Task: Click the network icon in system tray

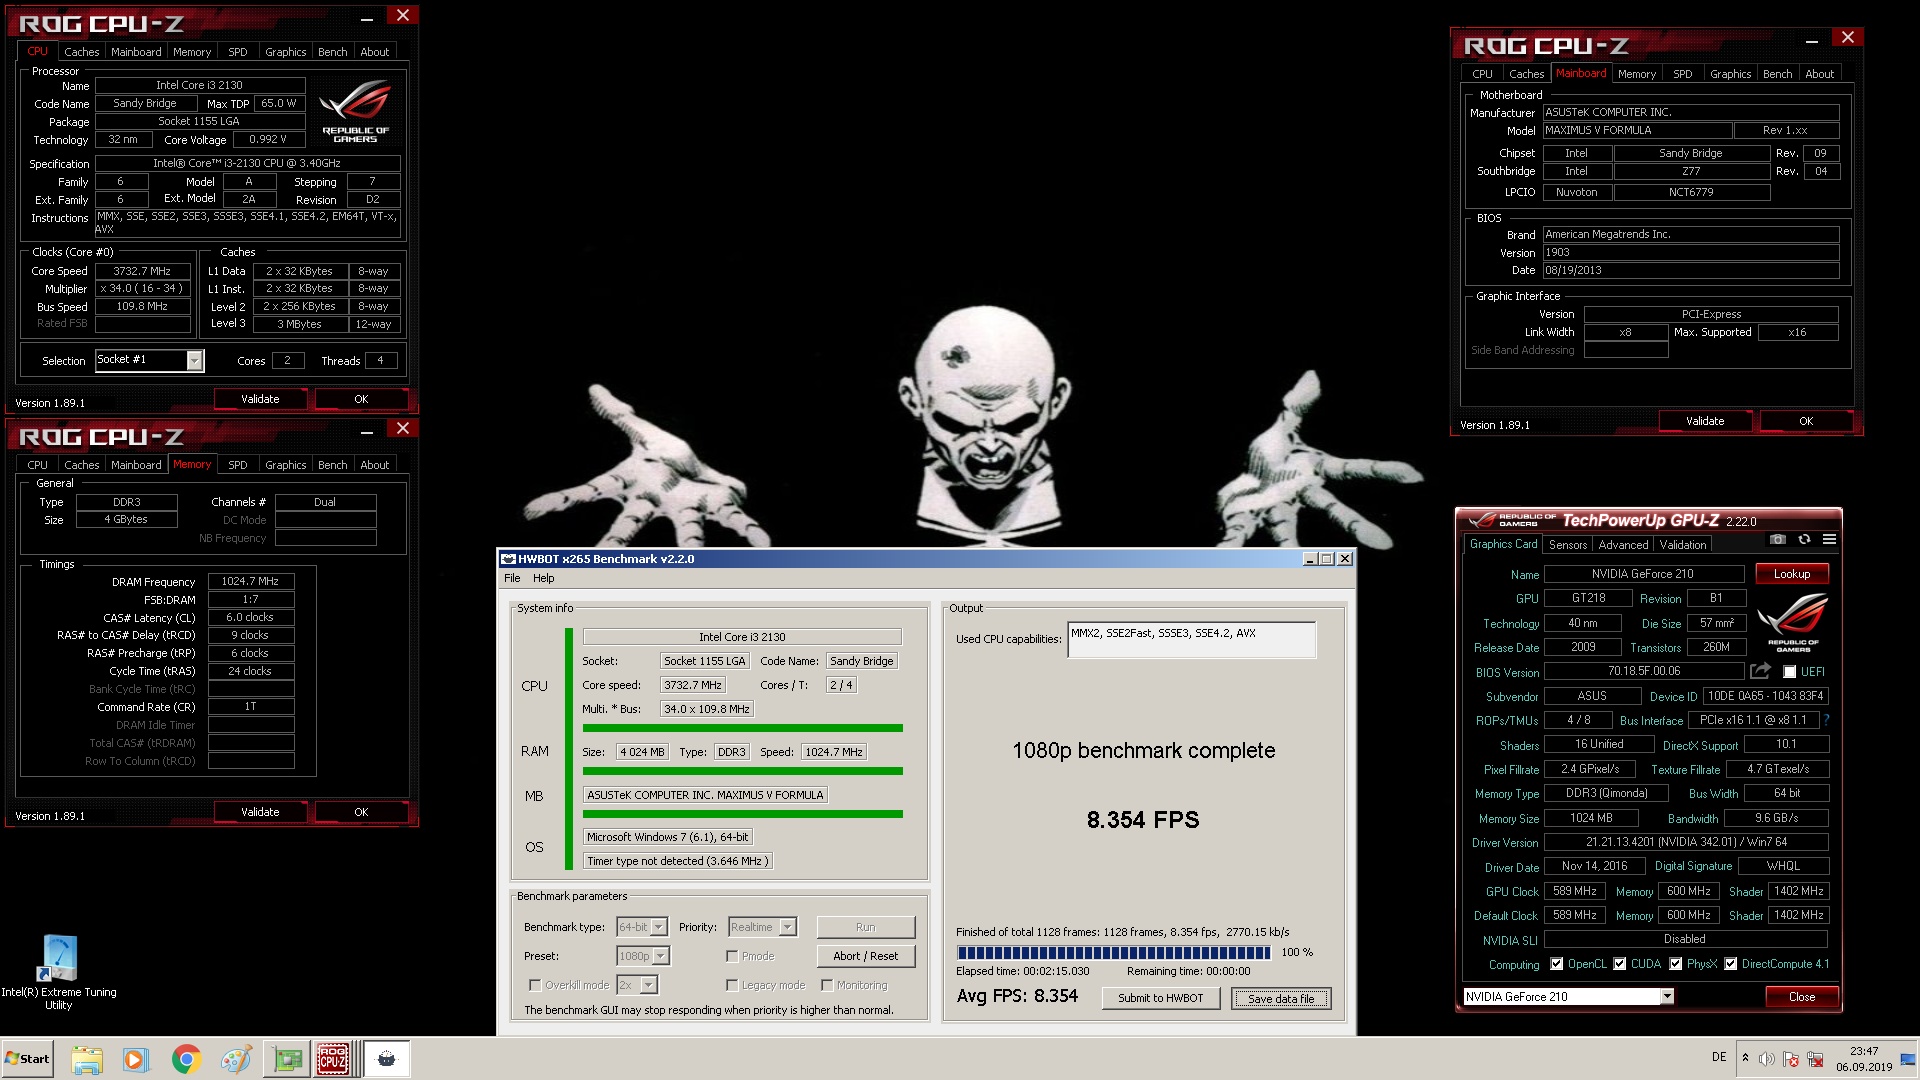Action: click(1815, 1059)
